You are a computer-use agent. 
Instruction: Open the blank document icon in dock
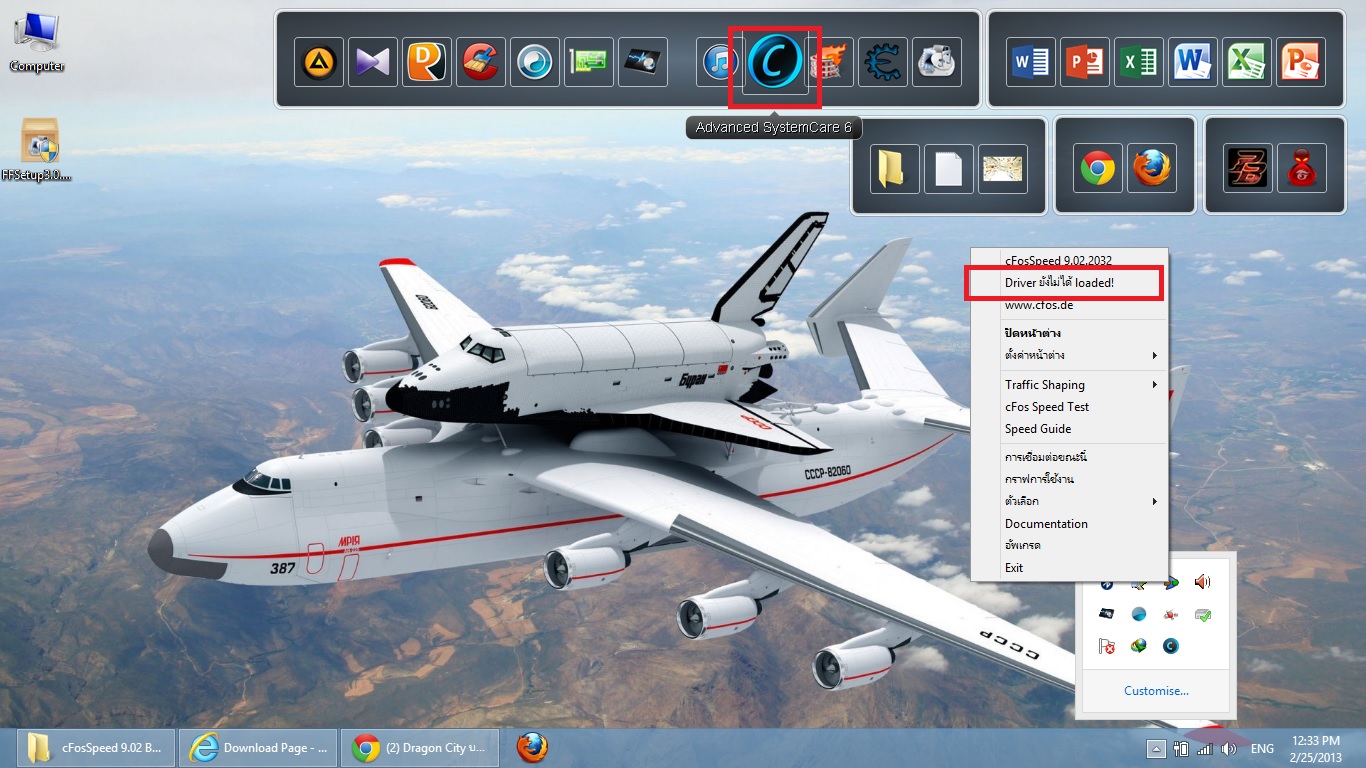(949, 168)
